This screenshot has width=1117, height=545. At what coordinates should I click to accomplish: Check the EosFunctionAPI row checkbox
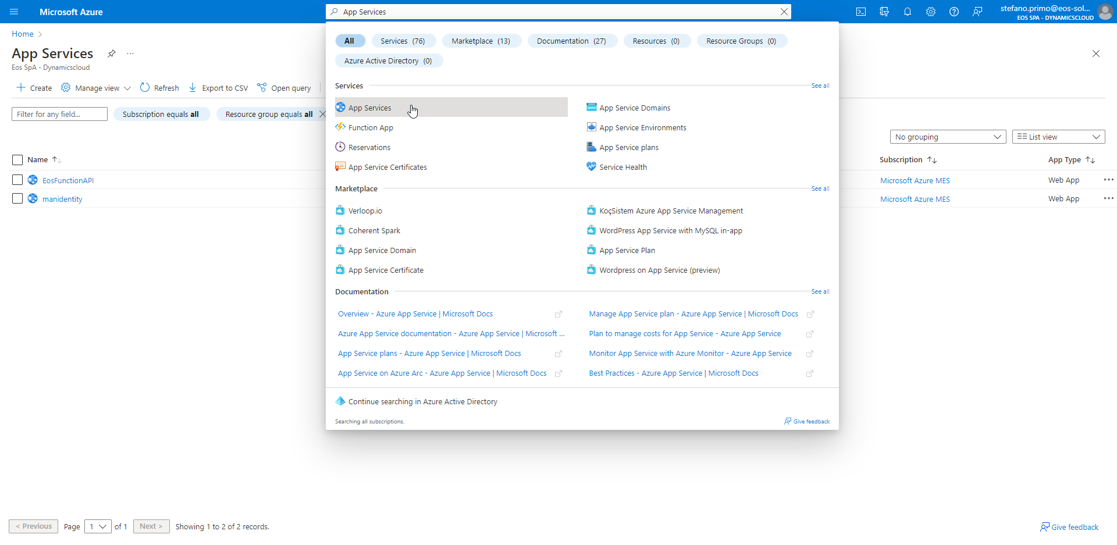[x=17, y=180]
